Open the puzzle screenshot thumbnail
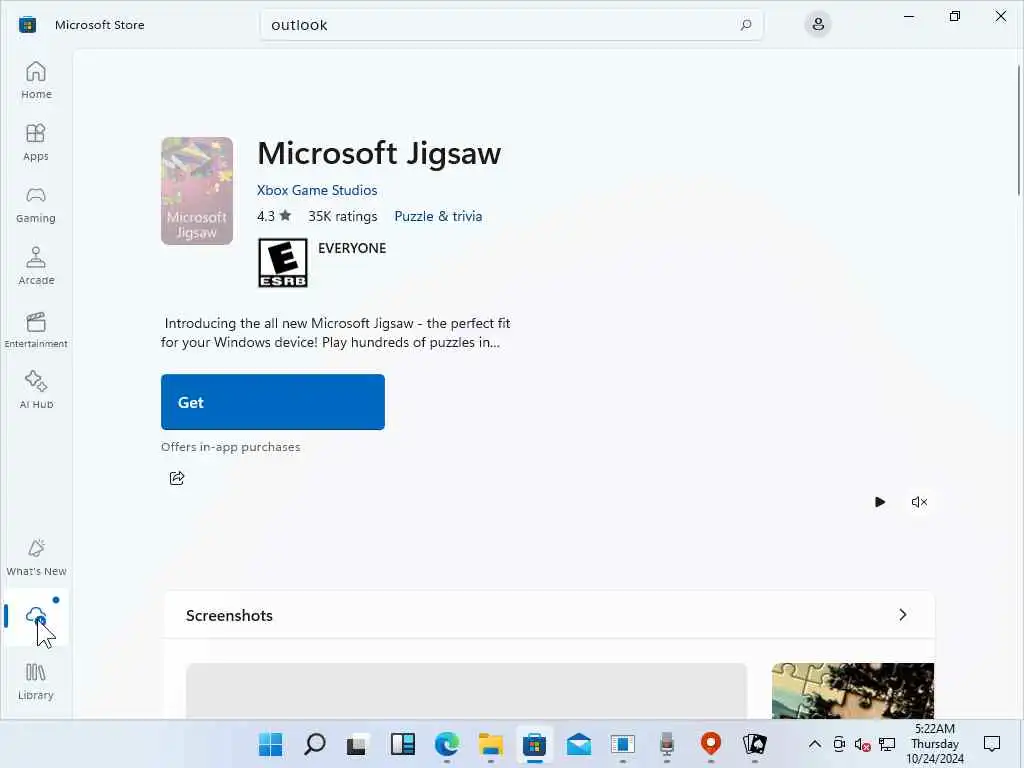Viewport: 1024px width, 768px height. click(x=853, y=691)
